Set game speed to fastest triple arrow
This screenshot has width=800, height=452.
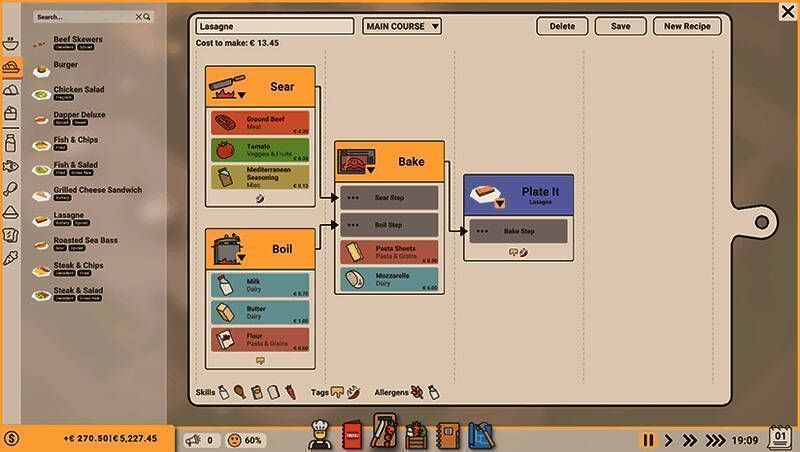[x=713, y=440]
